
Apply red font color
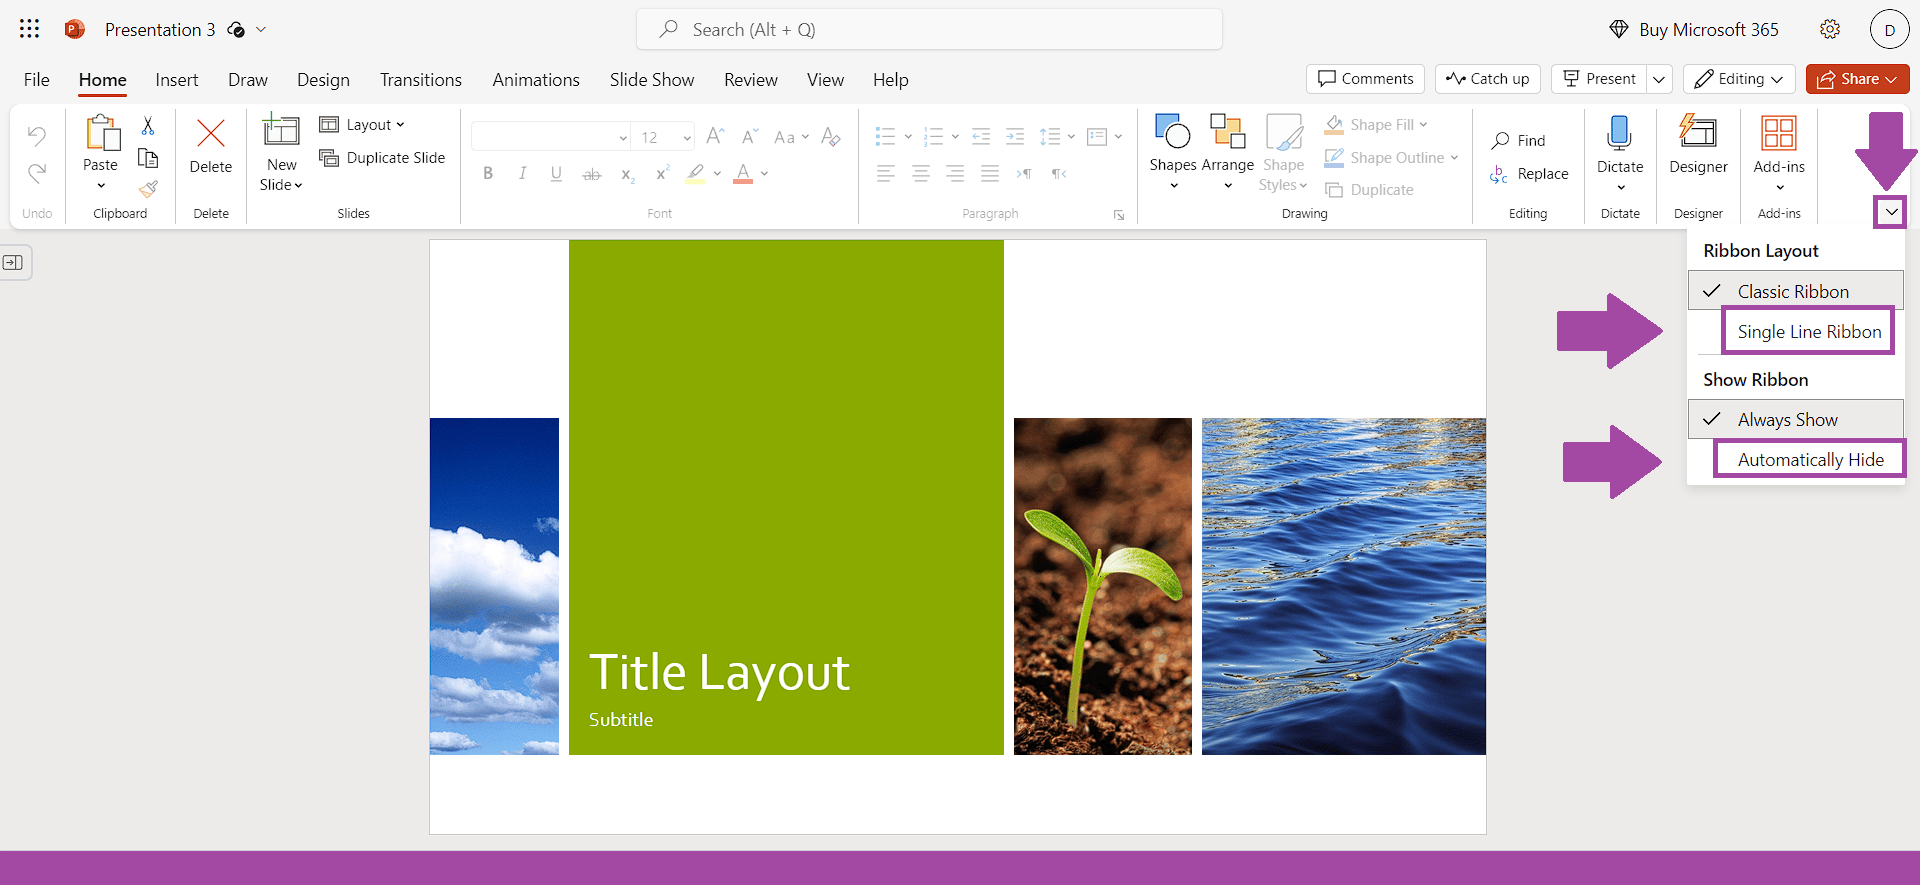coord(743,173)
